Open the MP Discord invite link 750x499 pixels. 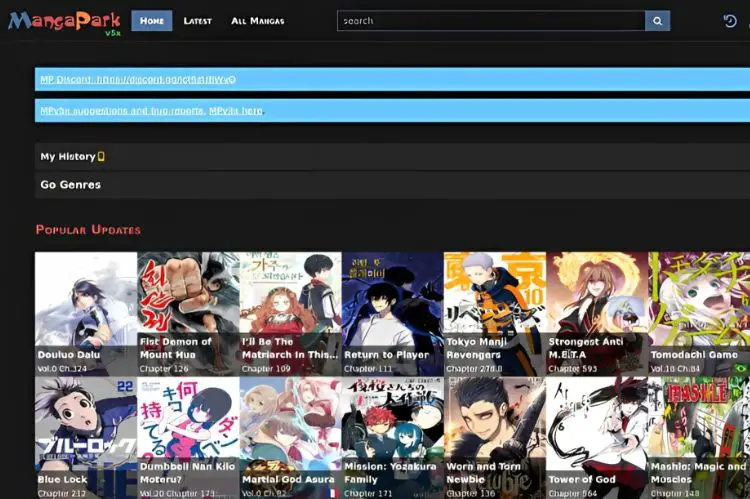tap(138, 79)
